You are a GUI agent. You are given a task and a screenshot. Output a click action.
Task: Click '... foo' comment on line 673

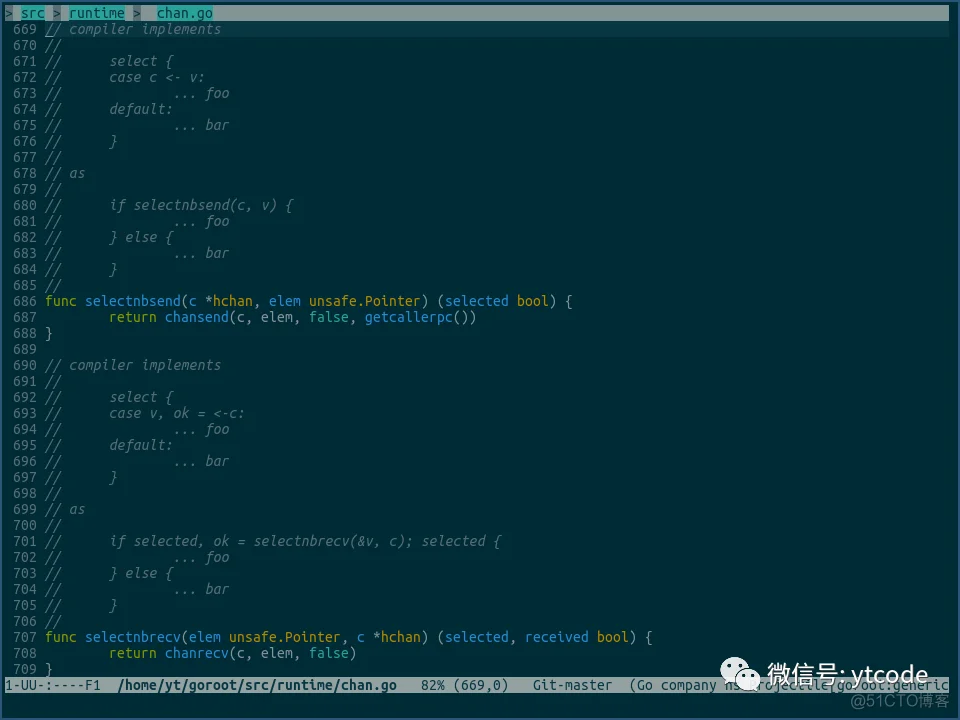(201, 93)
